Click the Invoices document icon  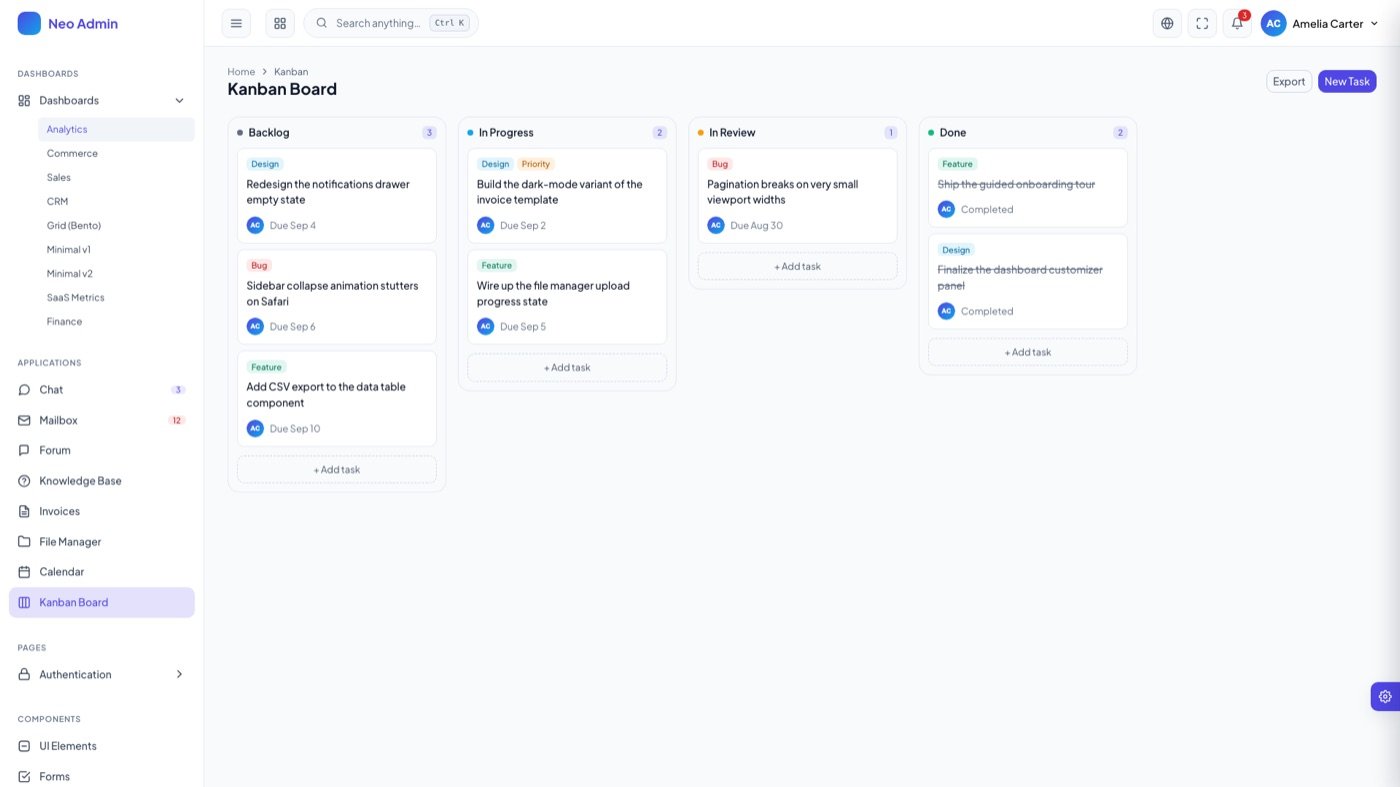click(x=24, y=511)
